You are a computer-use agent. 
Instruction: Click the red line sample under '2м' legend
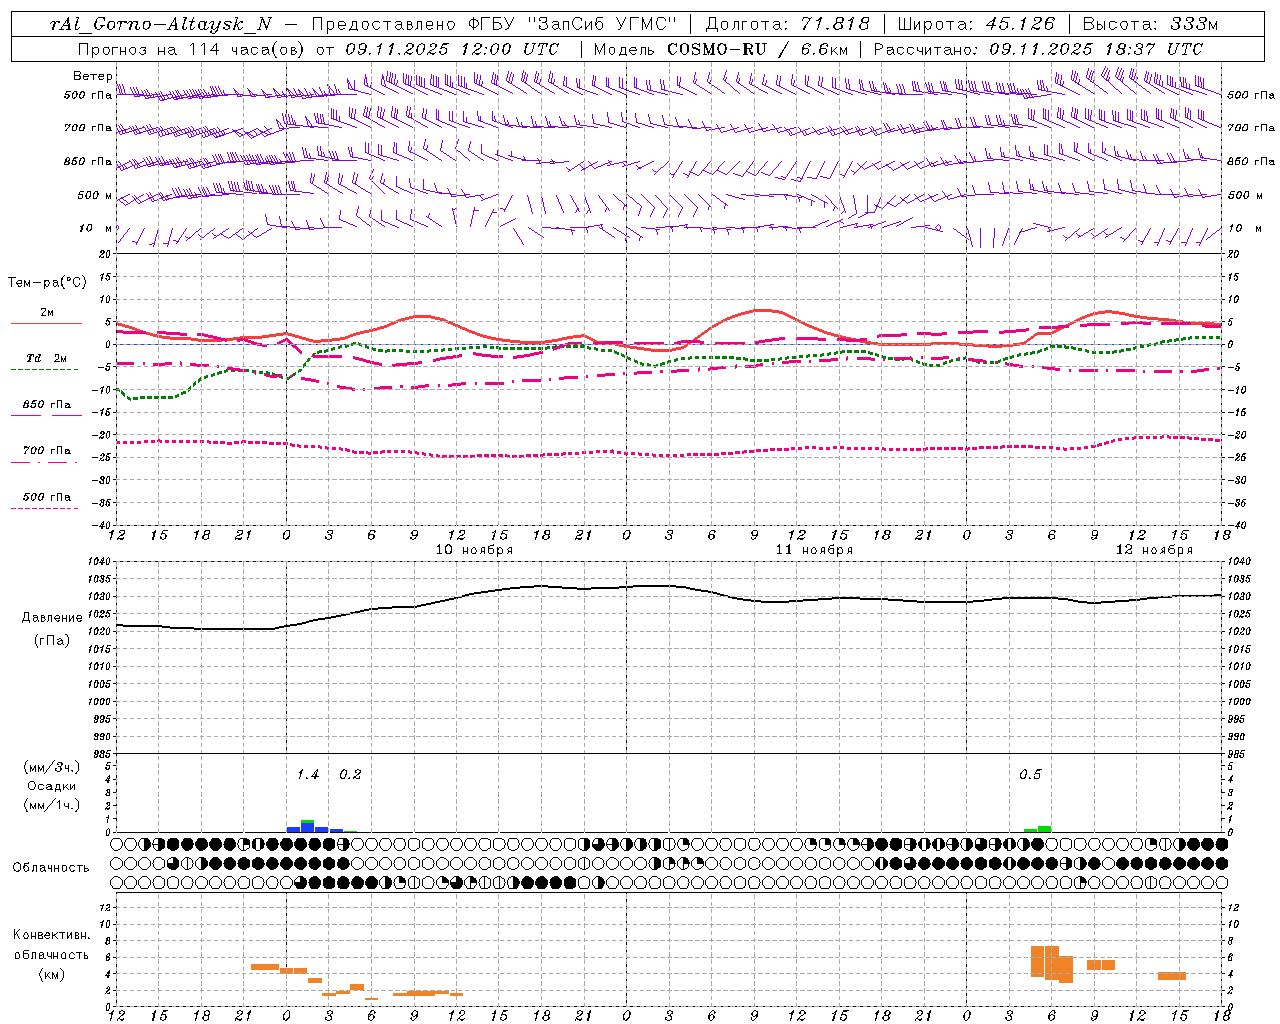point(46,323)
